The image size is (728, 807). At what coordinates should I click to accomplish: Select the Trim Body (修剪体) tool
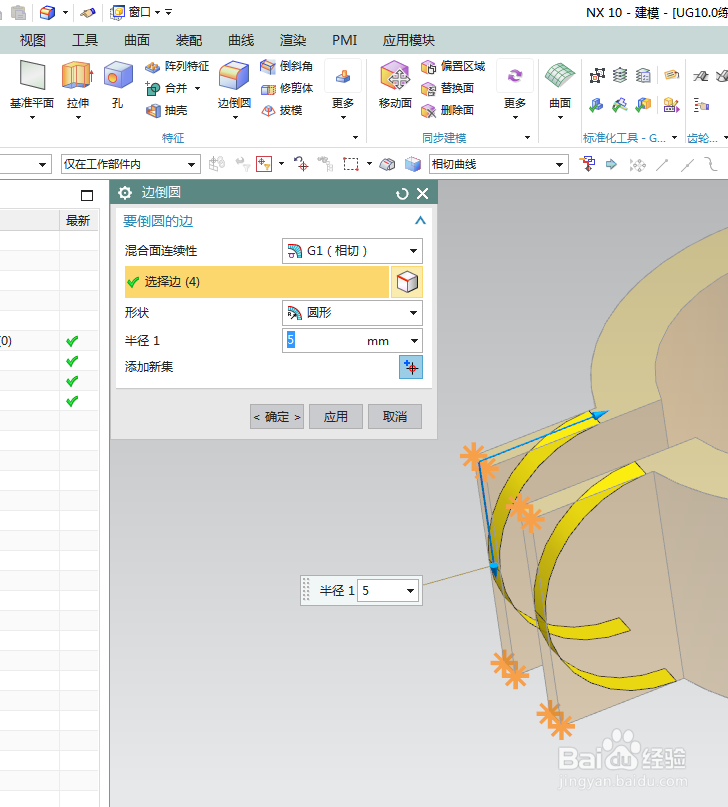[286, 89]
